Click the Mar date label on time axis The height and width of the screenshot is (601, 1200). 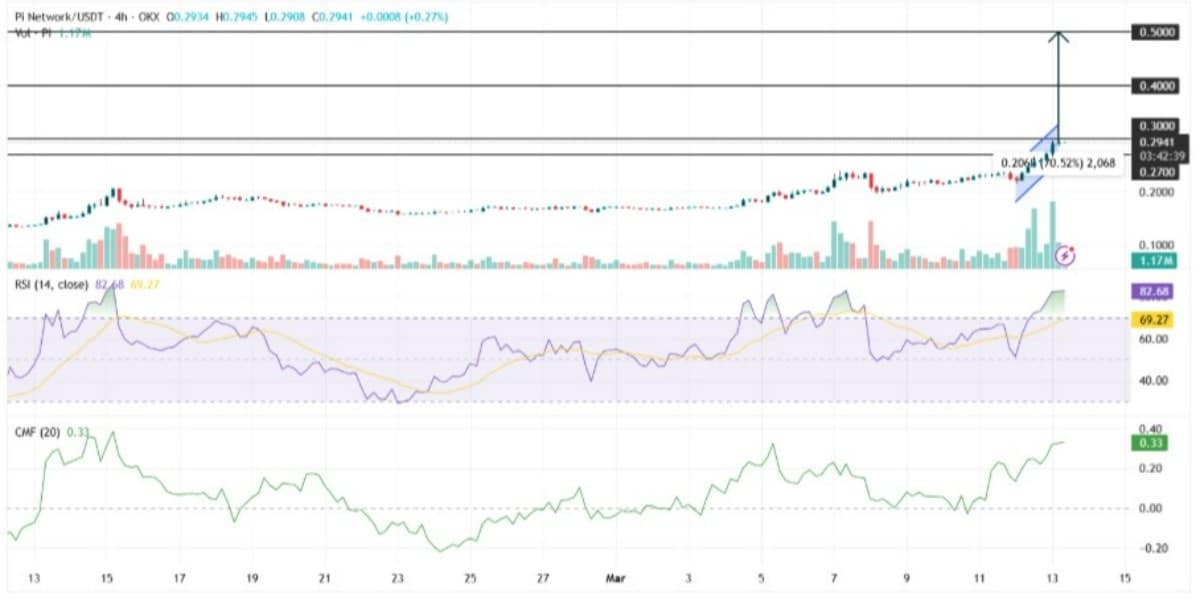coord(616,578)
